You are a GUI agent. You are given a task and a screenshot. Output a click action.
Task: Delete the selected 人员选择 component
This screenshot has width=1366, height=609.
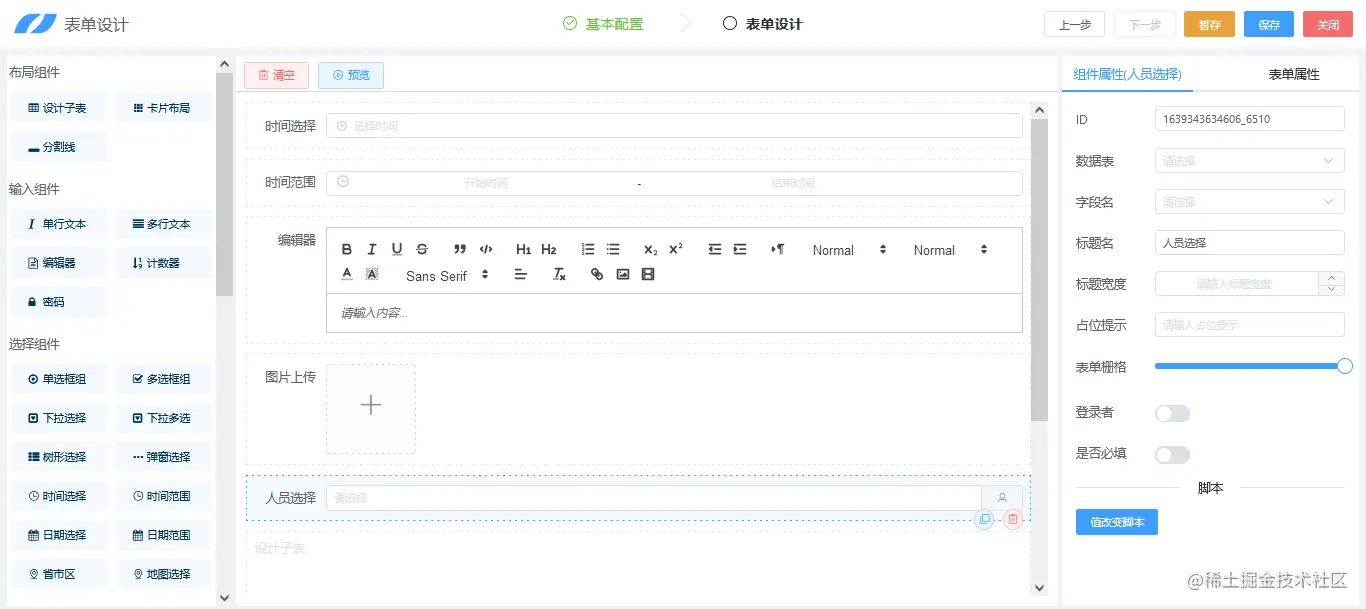pyautogui.click(x=1013, y=519)
